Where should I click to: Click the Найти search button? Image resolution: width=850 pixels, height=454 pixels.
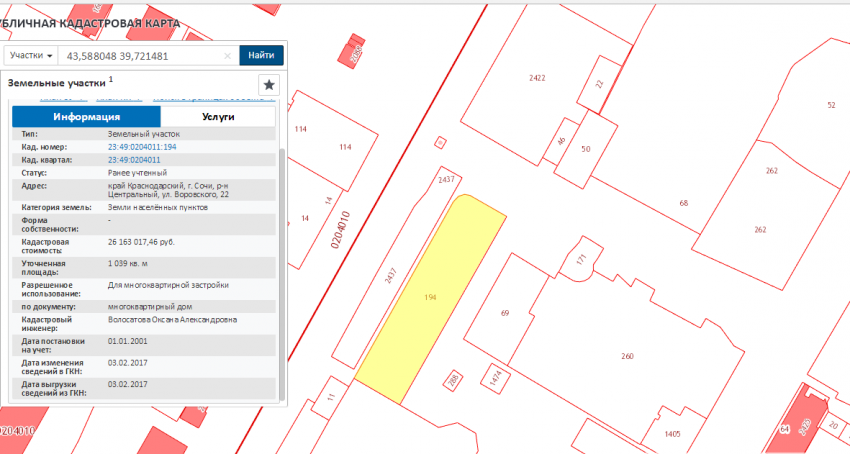[262, 56]
